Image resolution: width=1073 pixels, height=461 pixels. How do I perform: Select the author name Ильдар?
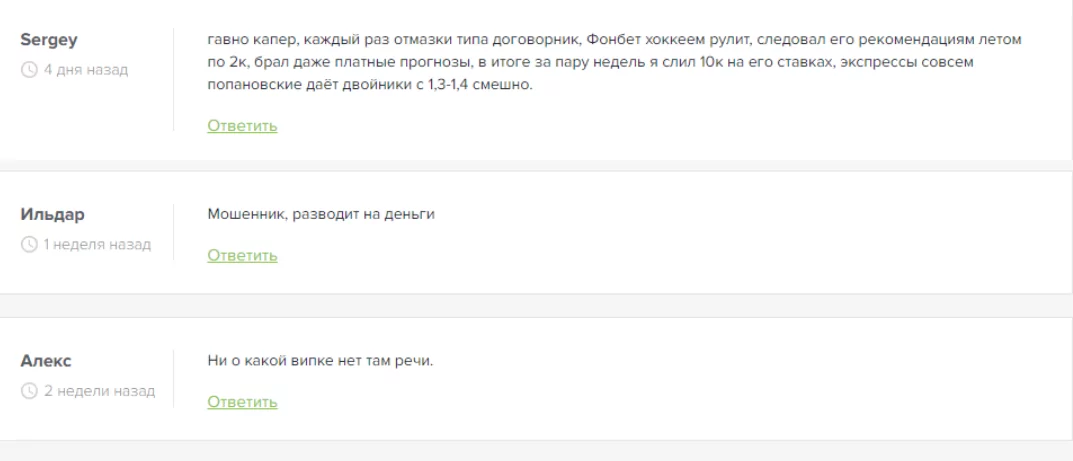(x=52, y=214)
